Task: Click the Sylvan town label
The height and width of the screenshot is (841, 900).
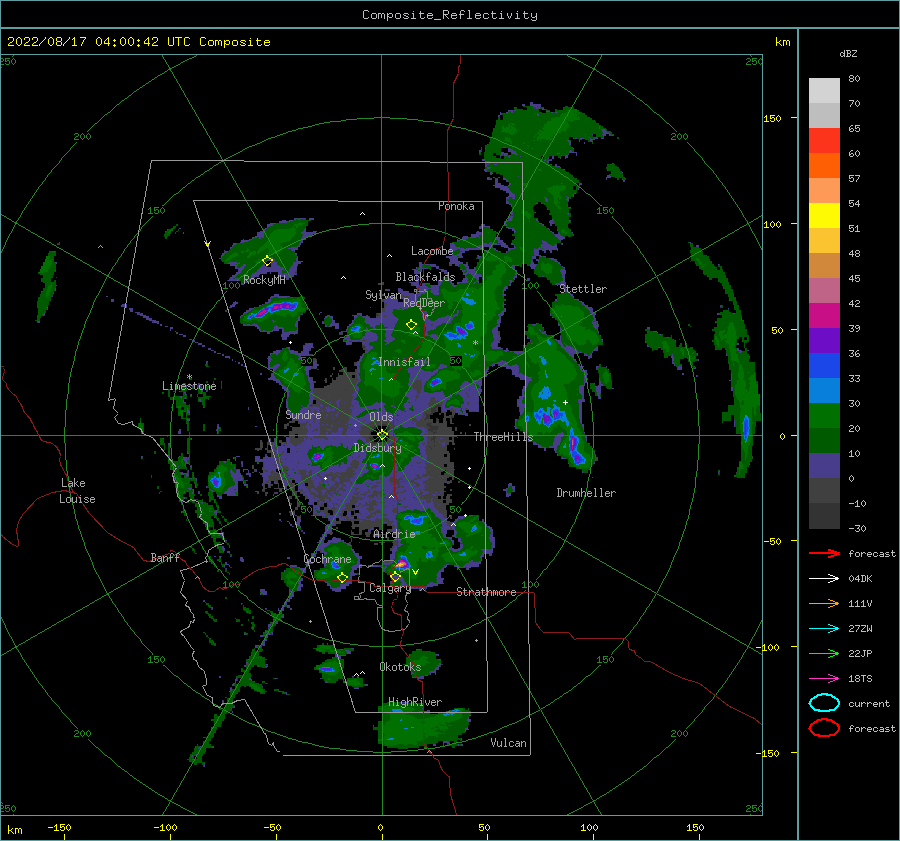Action: (383, 295)
